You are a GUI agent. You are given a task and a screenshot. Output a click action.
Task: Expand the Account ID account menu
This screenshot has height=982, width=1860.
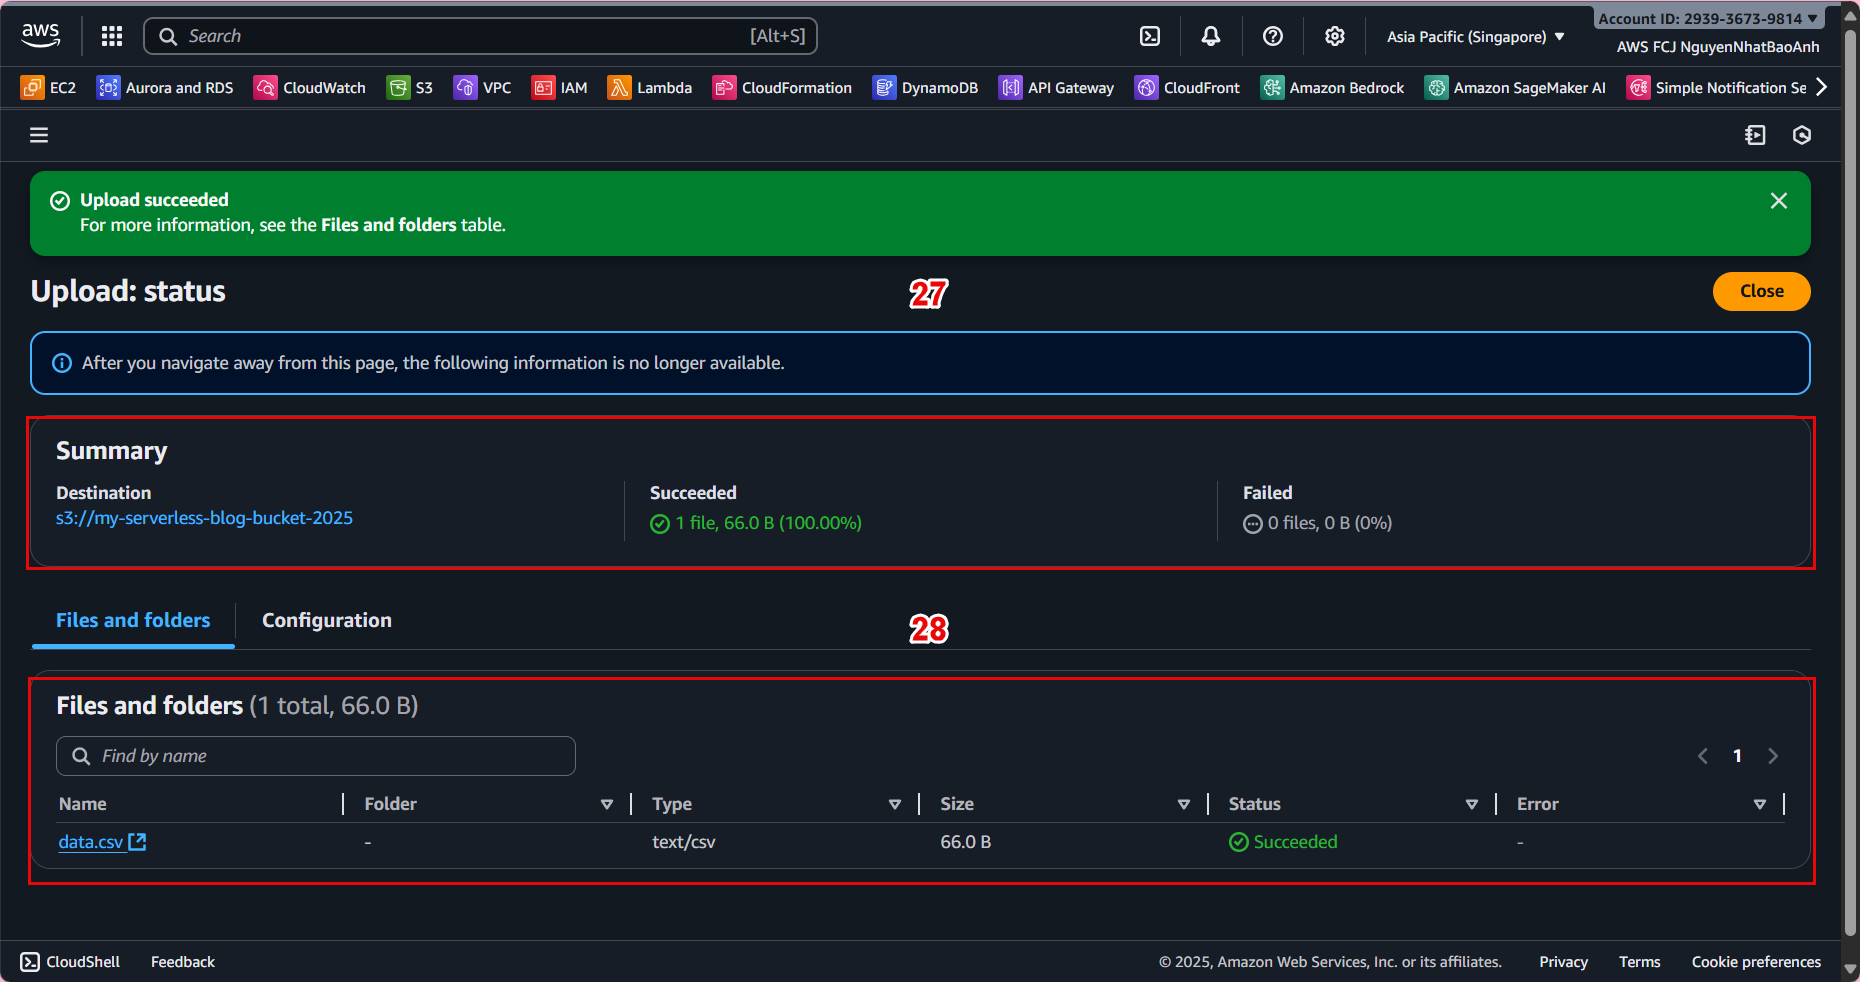tap(1708, 19)
